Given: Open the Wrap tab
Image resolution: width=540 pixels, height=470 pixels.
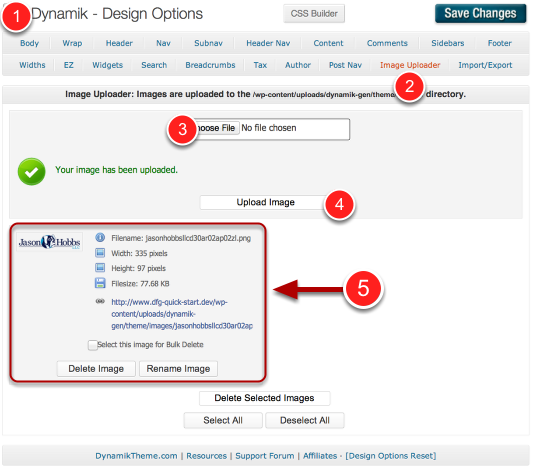Looking at the screenshot, I should (72, 43).
